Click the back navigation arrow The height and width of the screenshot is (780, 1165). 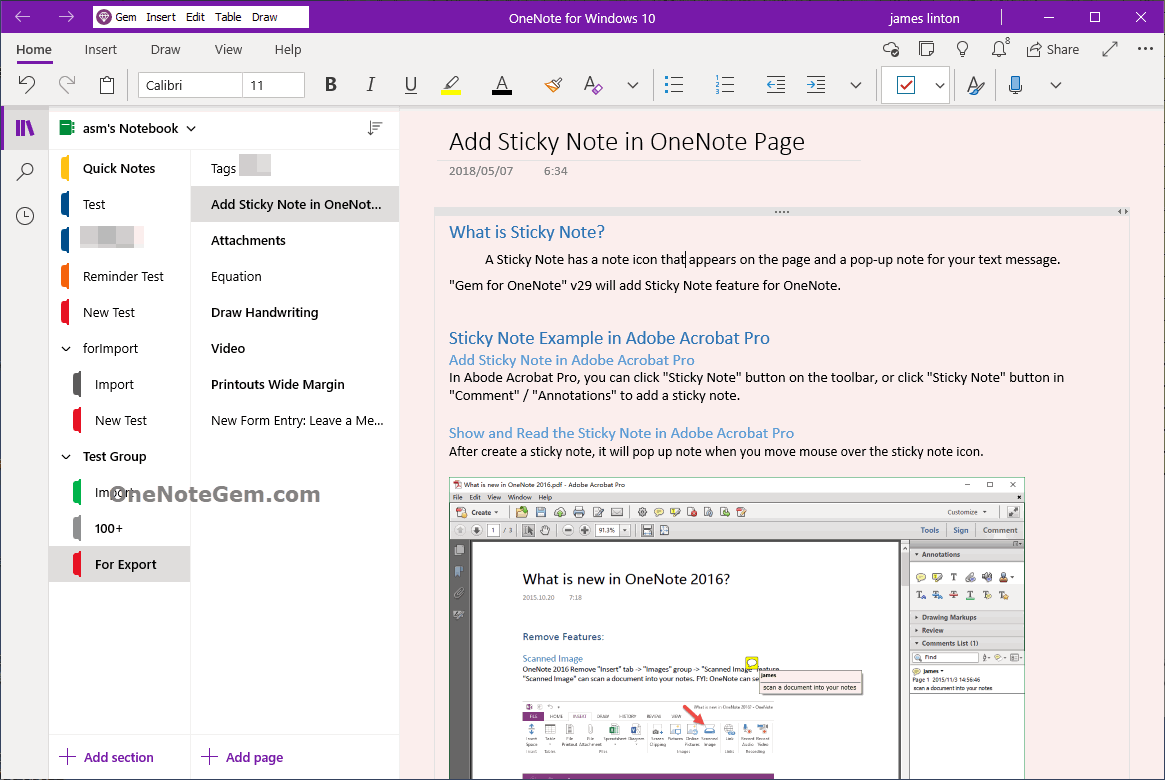click(x=23, y=16)
